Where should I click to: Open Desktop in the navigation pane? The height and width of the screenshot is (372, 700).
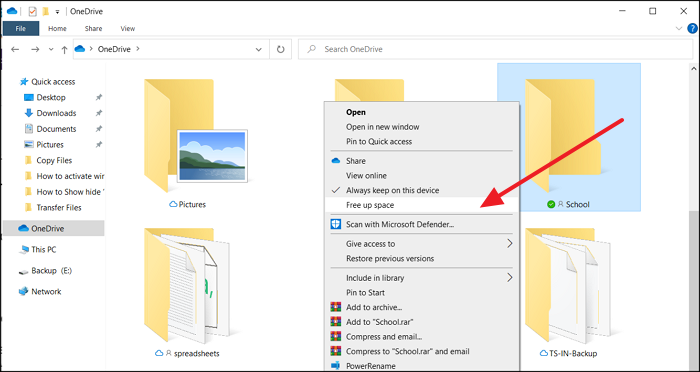(x=51, y=97)
